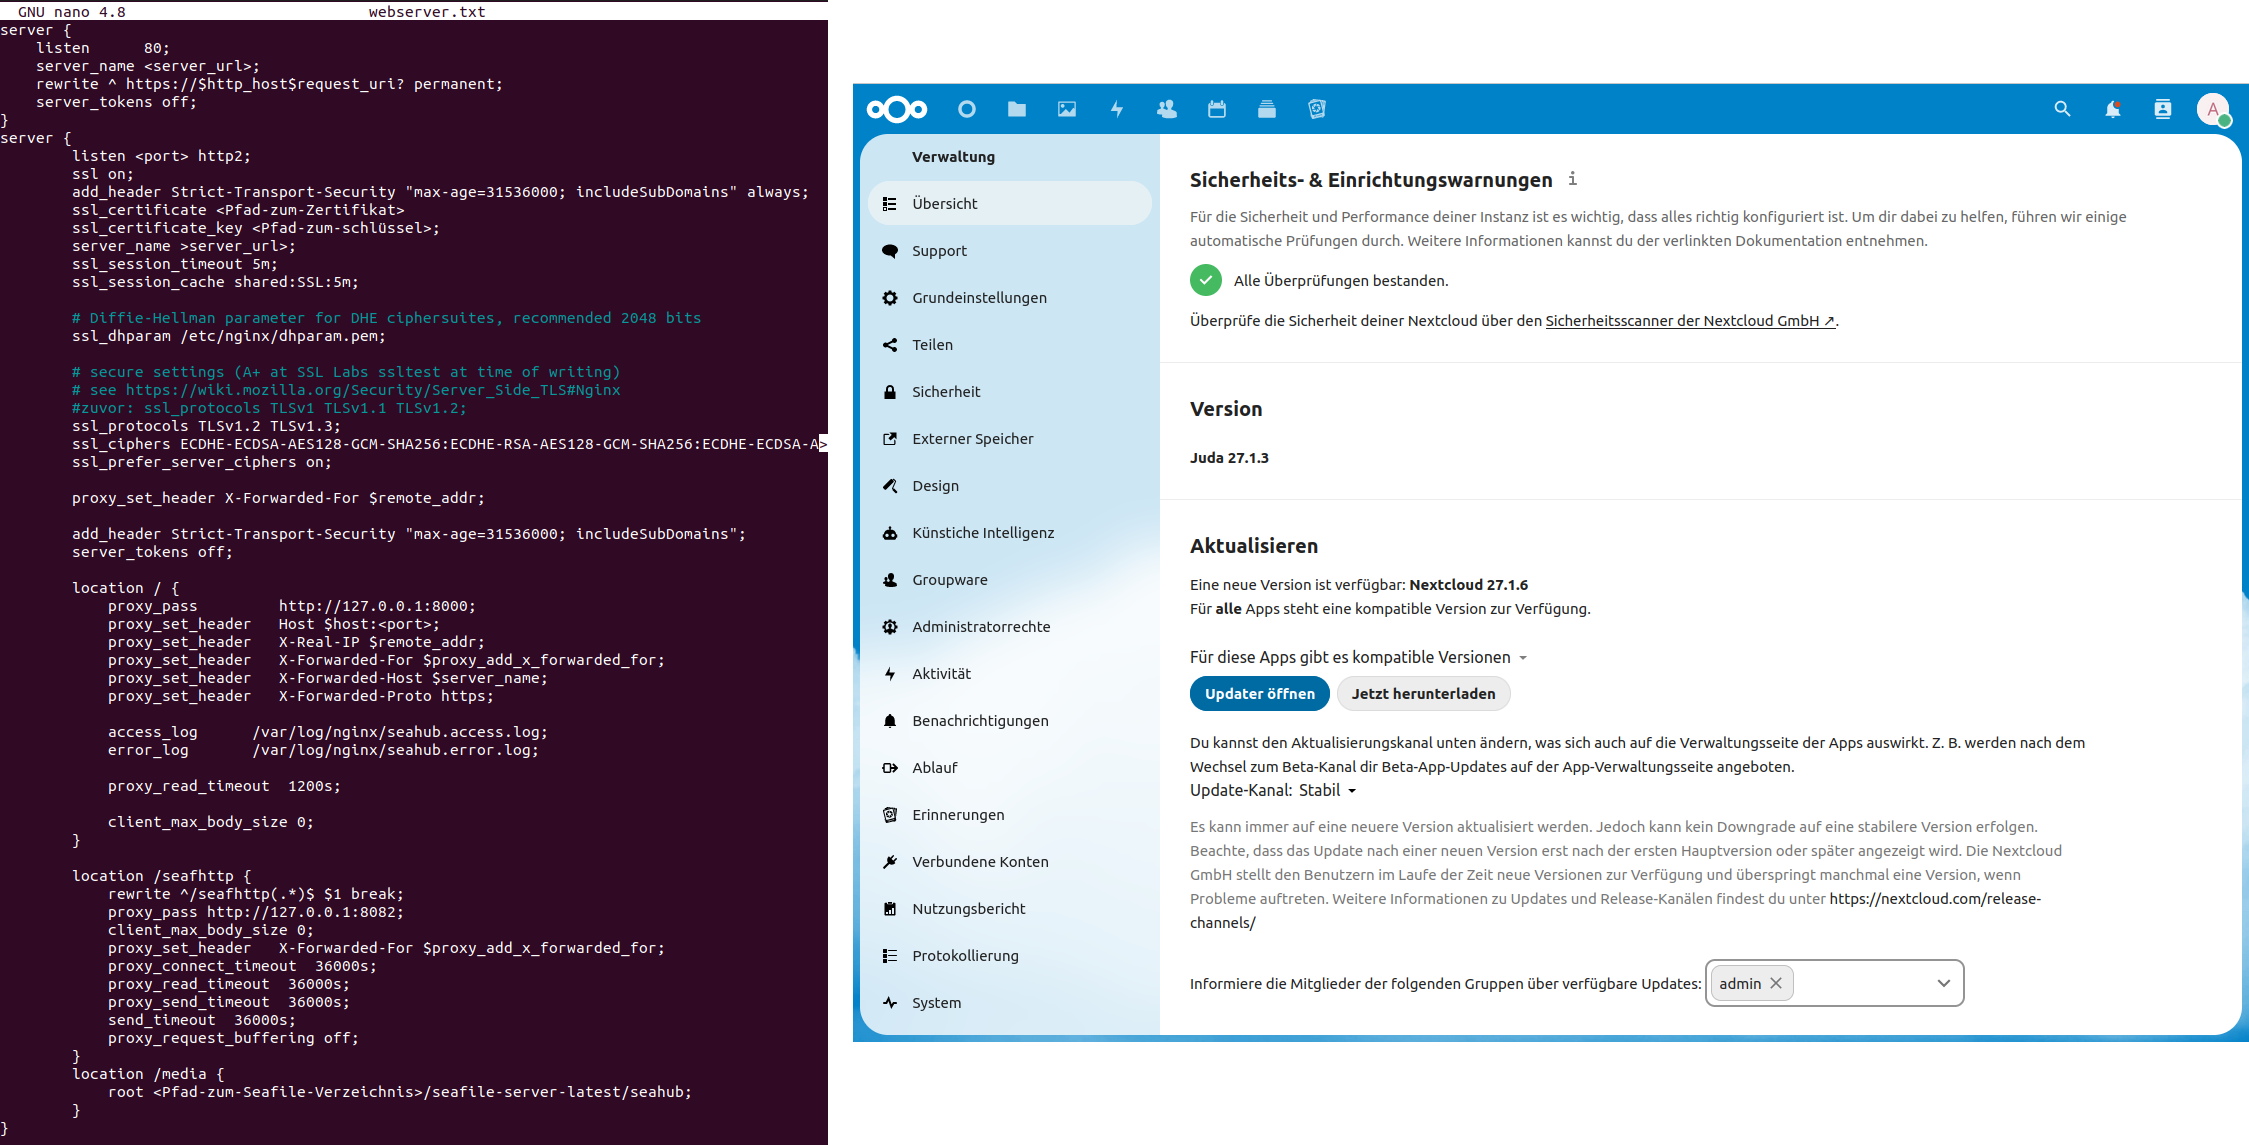
Task: Click Updater öffnen button
Action: (x=1259, y=694)
